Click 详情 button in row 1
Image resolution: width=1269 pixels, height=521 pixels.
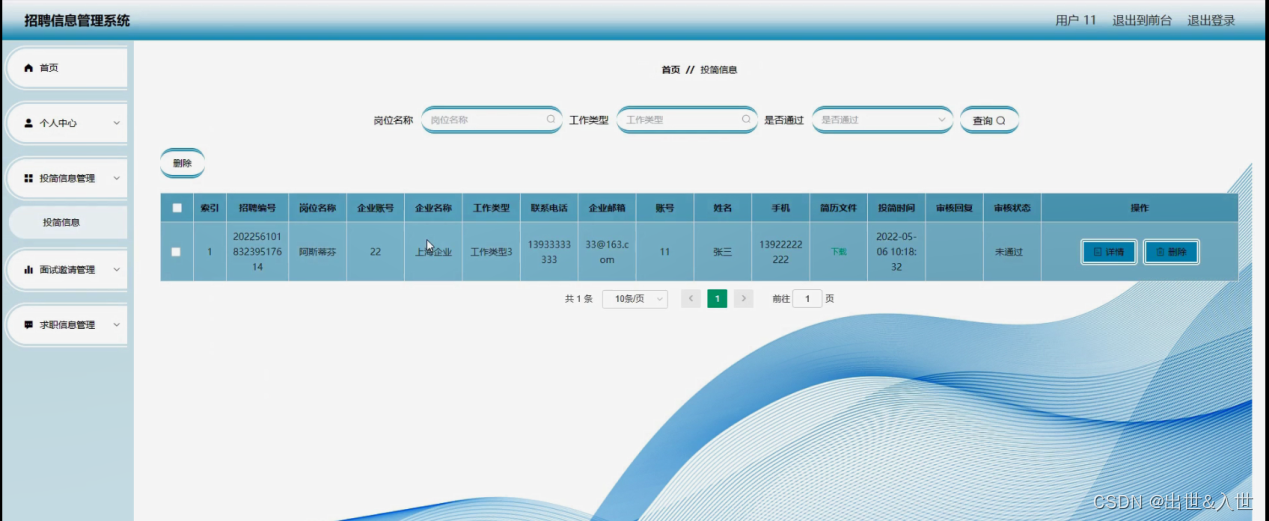tap(1109, 252)
